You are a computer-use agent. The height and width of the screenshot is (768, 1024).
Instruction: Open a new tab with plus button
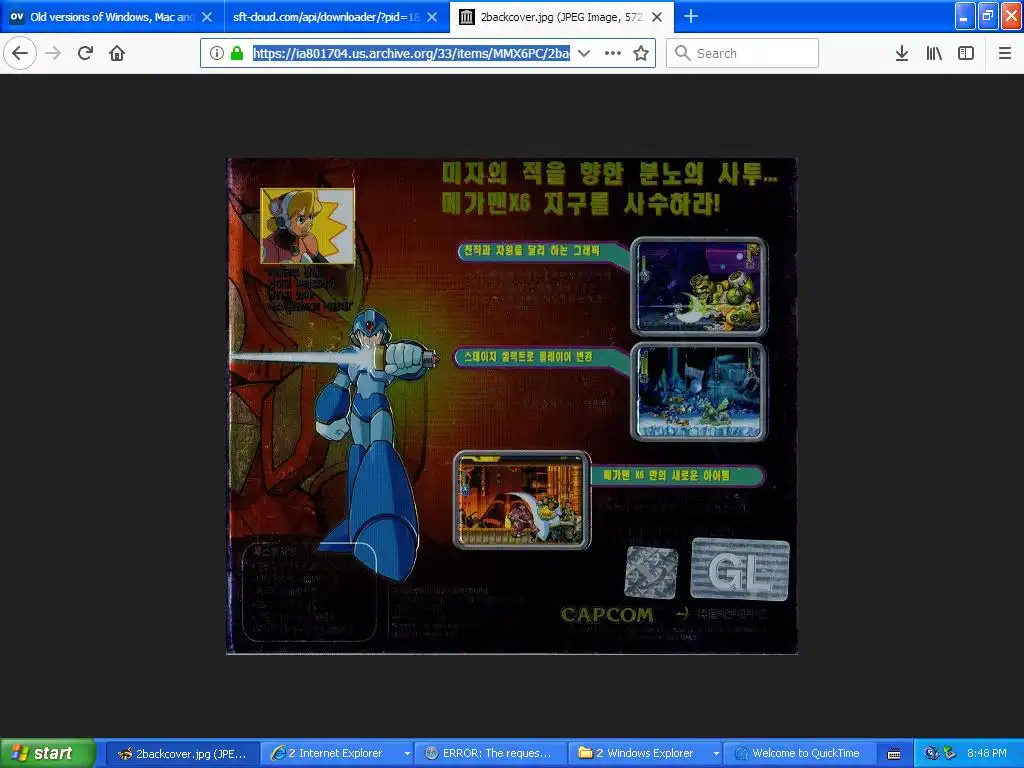[691, 16]
